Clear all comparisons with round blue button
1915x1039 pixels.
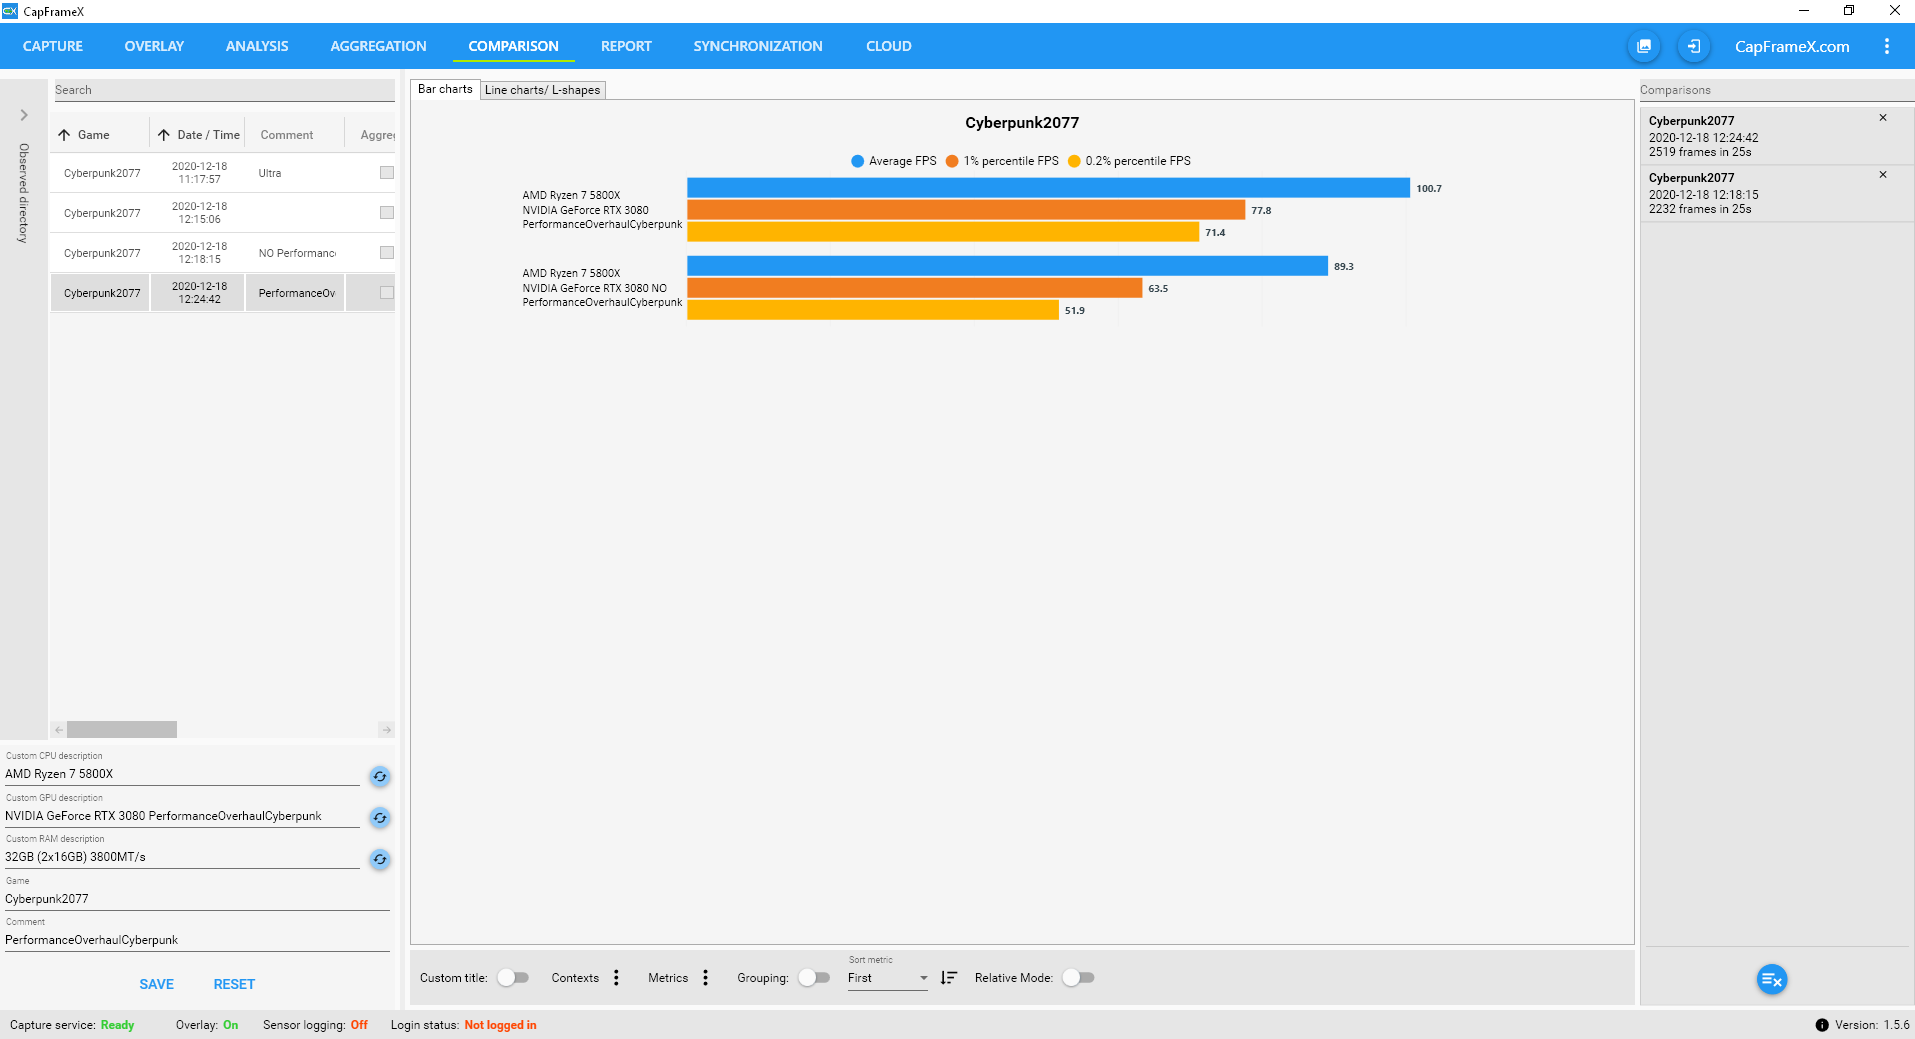[x=1771, y=980]
